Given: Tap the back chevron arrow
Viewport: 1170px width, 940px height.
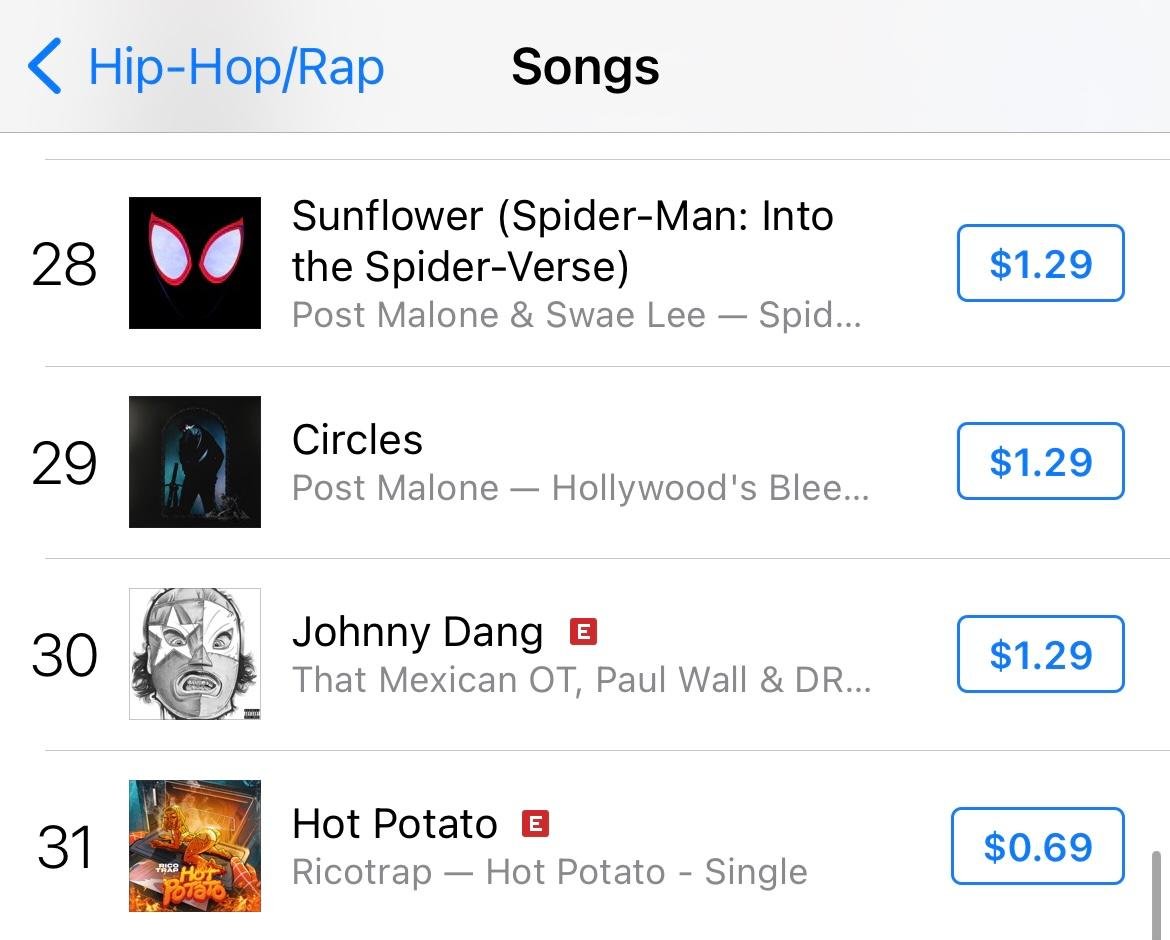Looking at the screenshot, I should pyautogui.click(x=45, y=67).
